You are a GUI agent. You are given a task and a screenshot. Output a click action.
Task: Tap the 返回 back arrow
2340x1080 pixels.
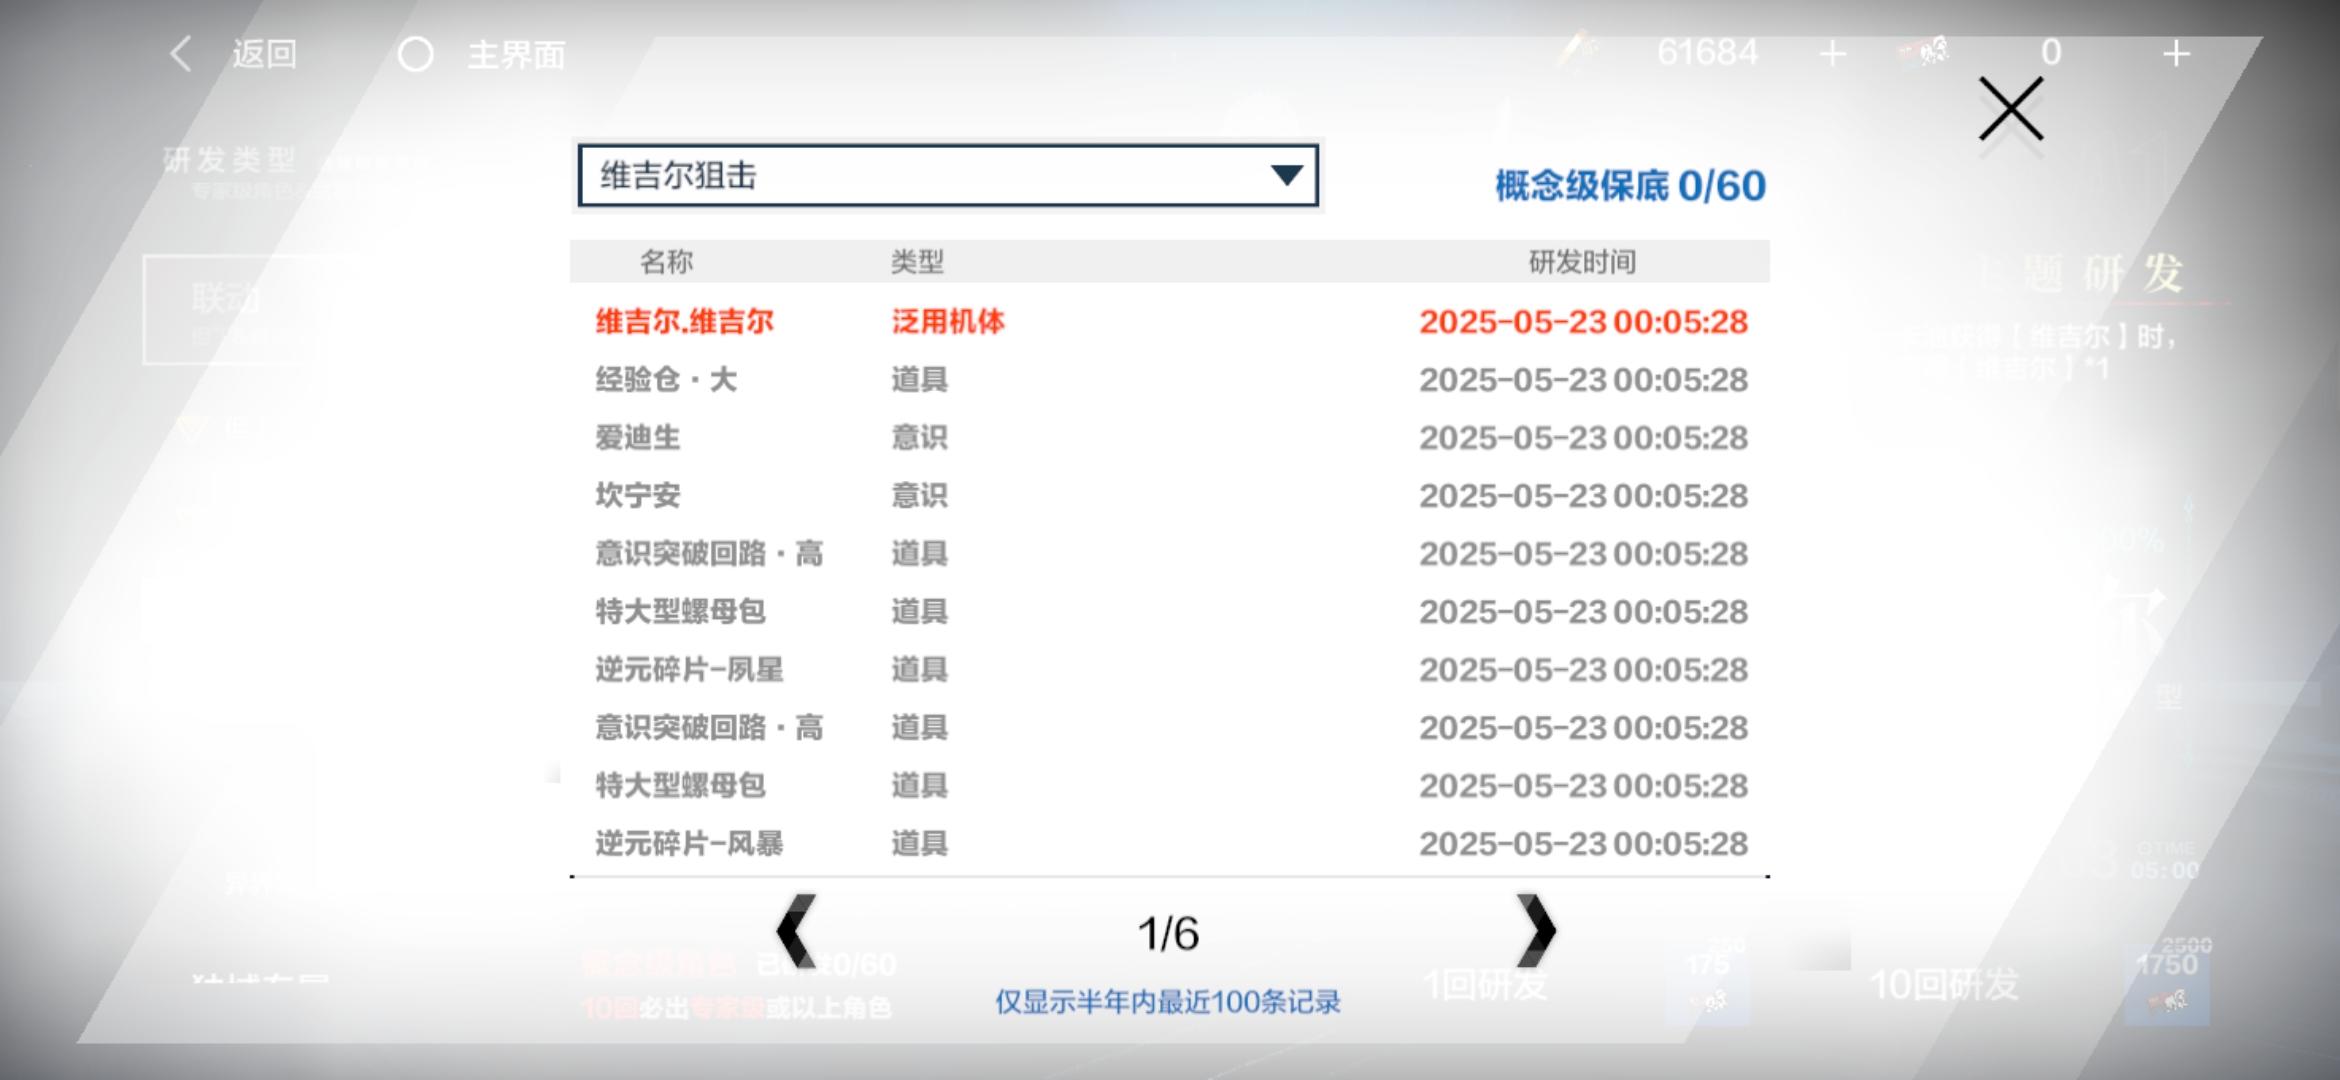click(180, 53)
